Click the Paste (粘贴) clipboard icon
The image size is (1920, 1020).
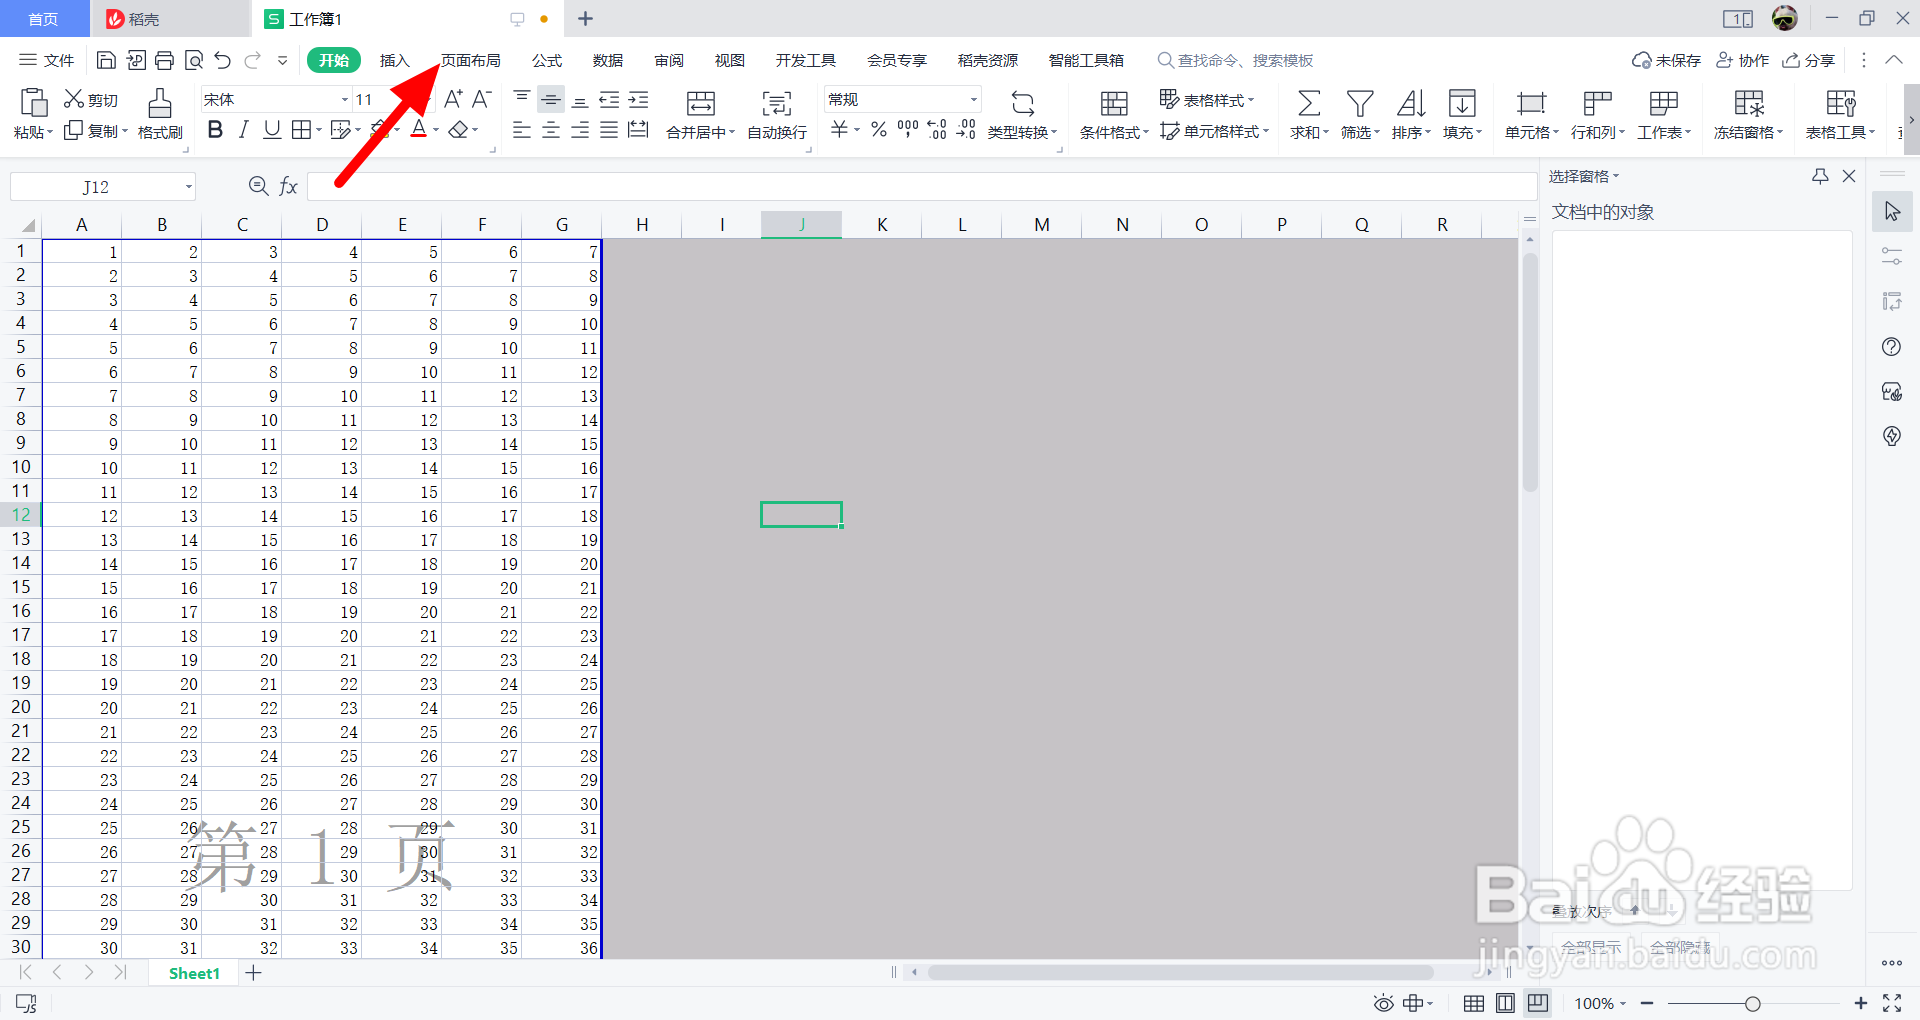34,102
